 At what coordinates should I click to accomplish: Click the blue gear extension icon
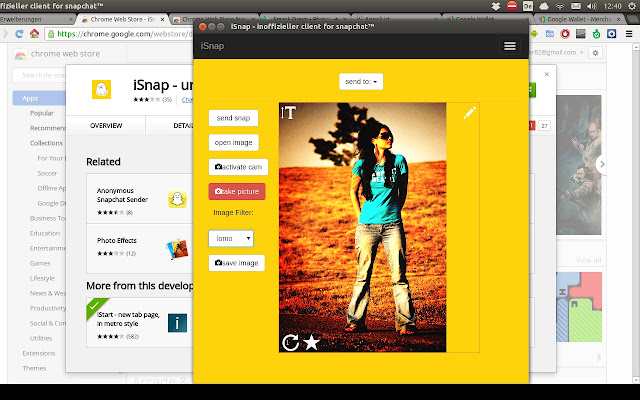pyautogui.click(x=611, y=34)
